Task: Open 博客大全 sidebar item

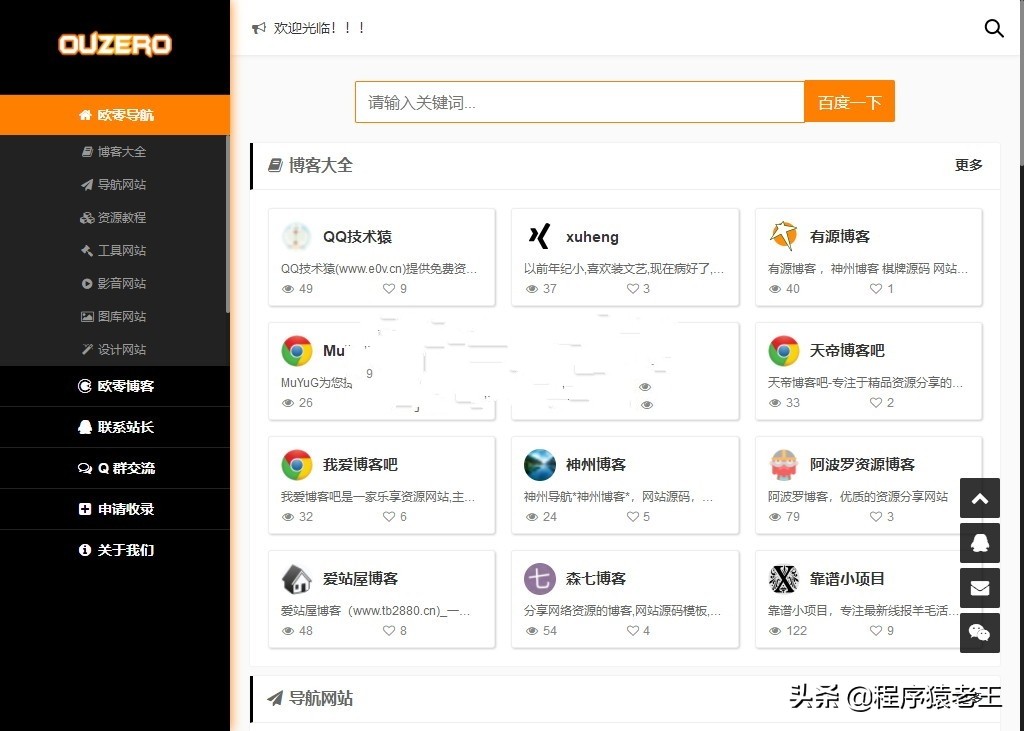Action: (x=114, y=152)
